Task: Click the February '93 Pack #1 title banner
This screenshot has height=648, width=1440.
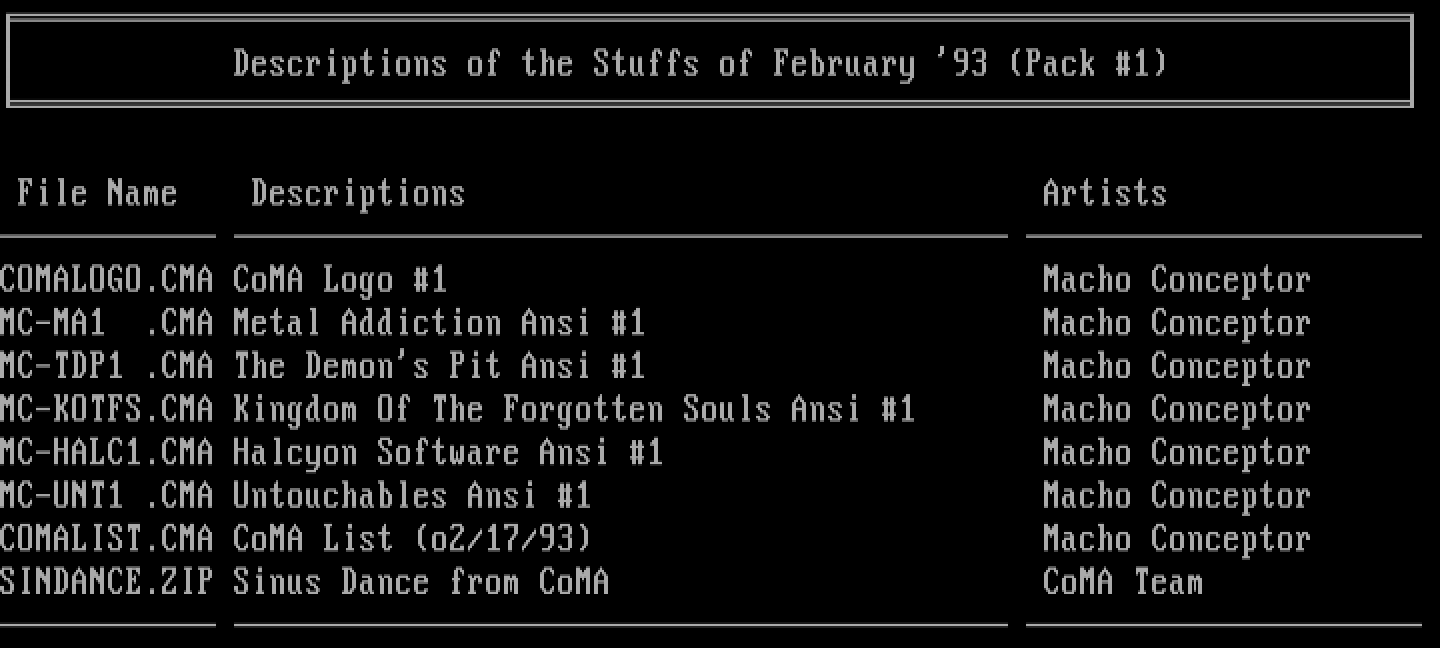Action: tap(700, 64)
